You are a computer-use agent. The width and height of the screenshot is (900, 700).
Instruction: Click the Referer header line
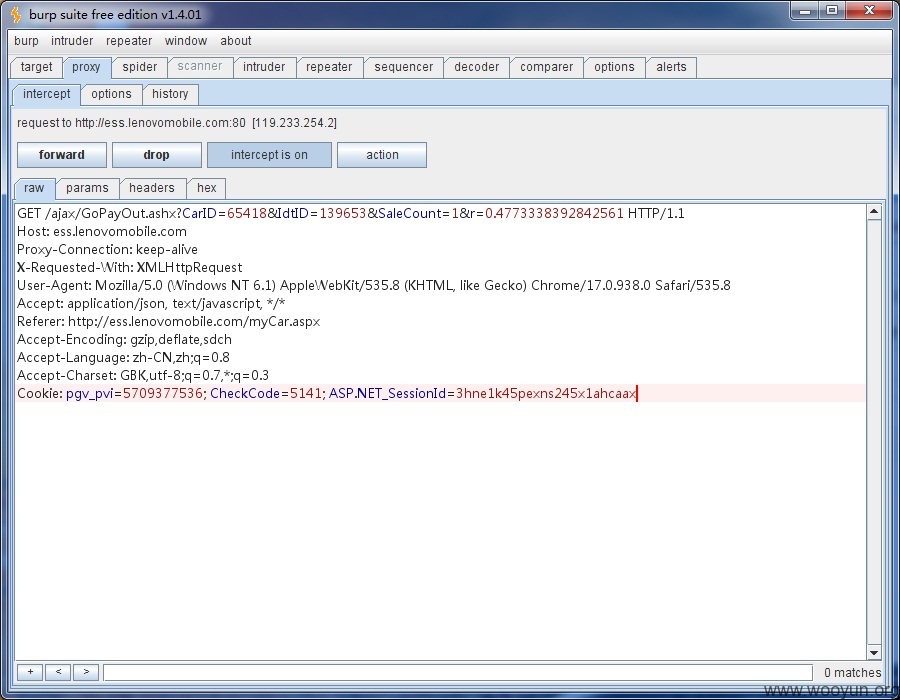pyautogui.click(x=169, y=321)
